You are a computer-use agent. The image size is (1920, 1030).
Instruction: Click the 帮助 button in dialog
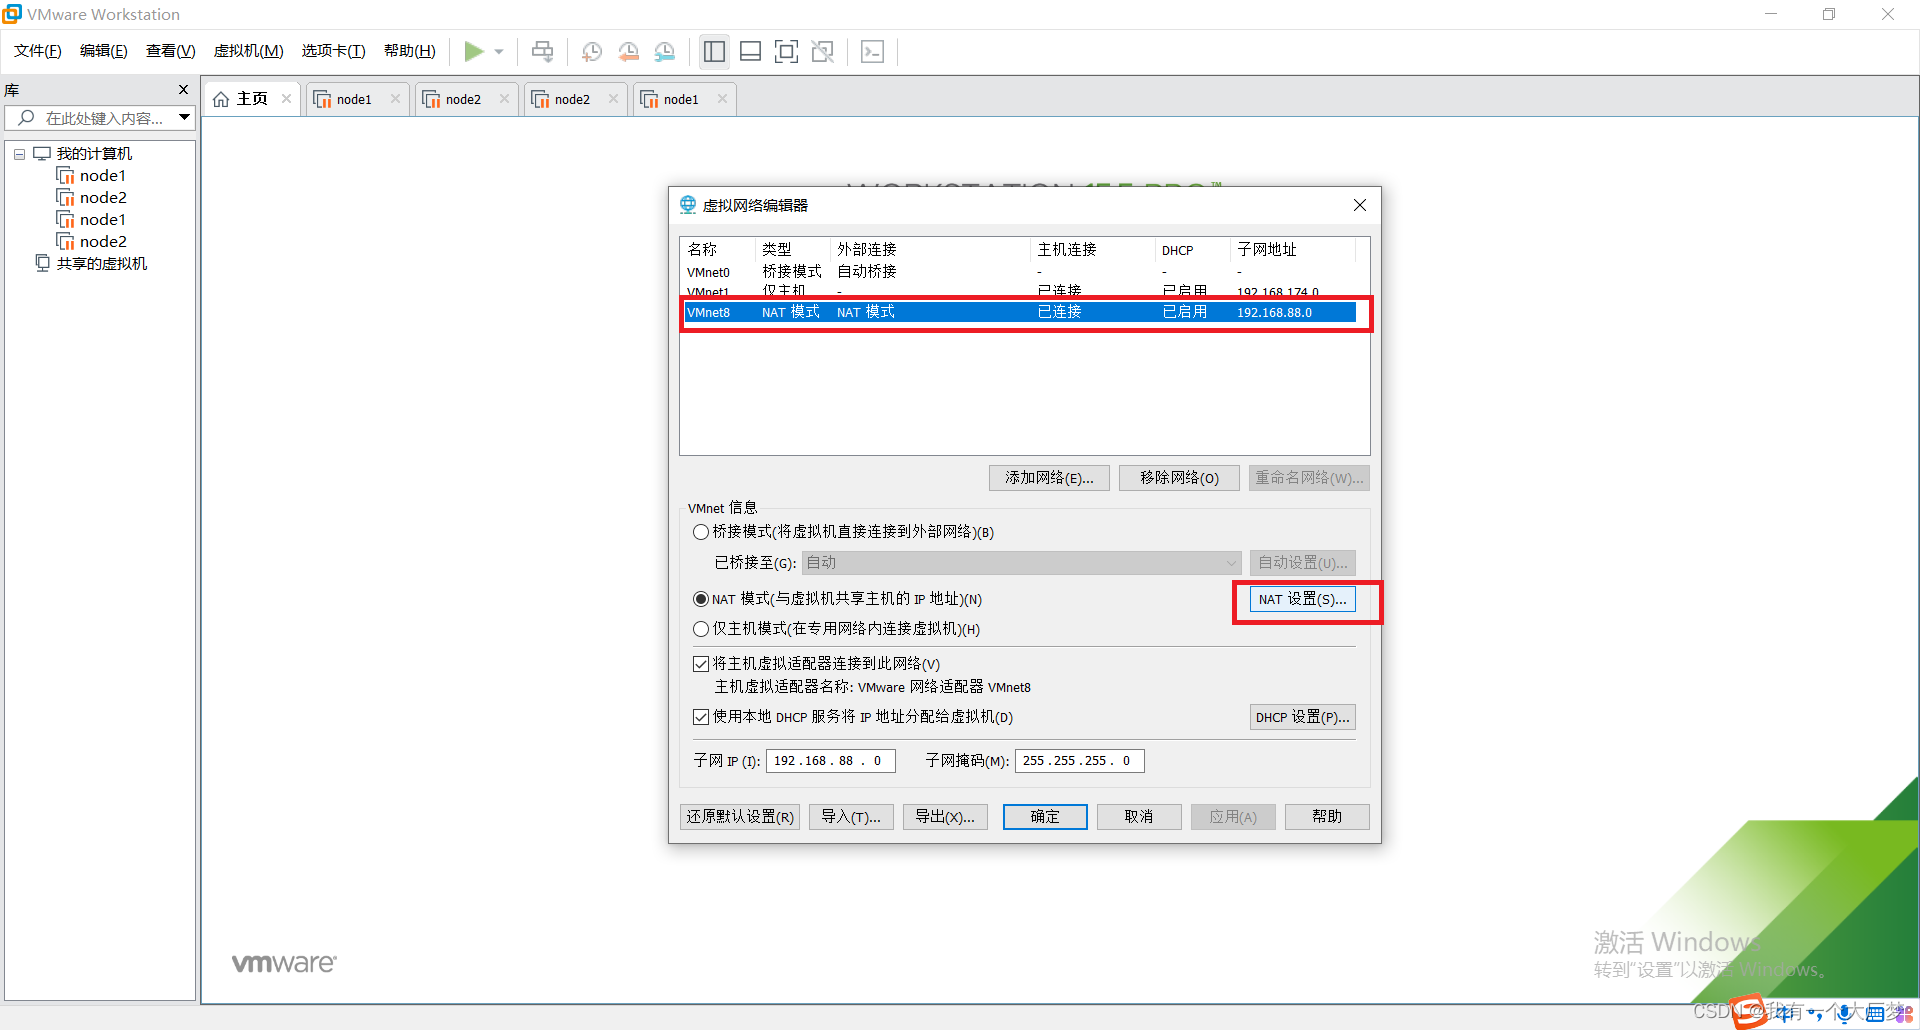tap(1327, 817)
